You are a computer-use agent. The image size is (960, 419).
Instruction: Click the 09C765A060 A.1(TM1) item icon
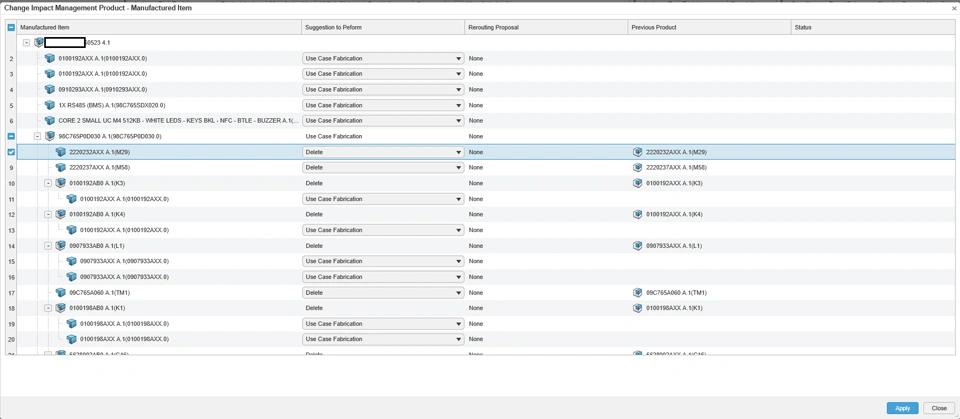[61, 293]
